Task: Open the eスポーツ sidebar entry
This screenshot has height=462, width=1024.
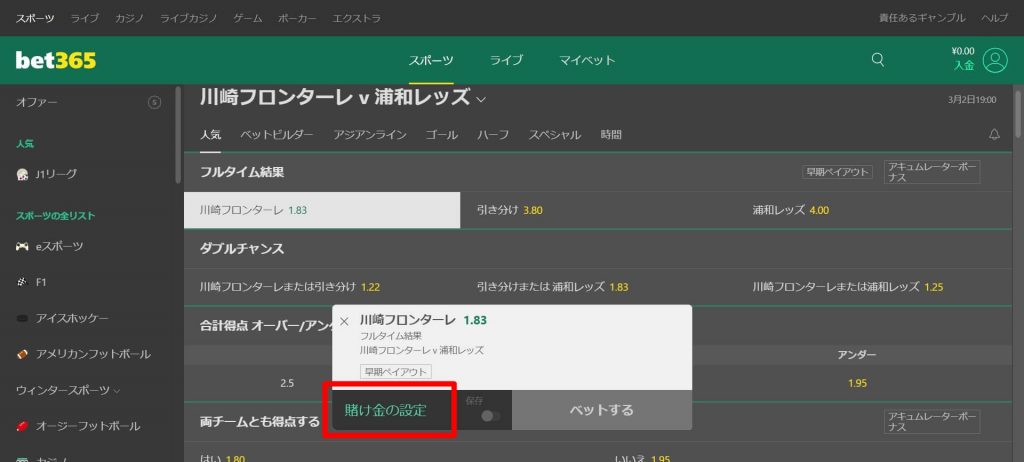Action: point(50,246)
